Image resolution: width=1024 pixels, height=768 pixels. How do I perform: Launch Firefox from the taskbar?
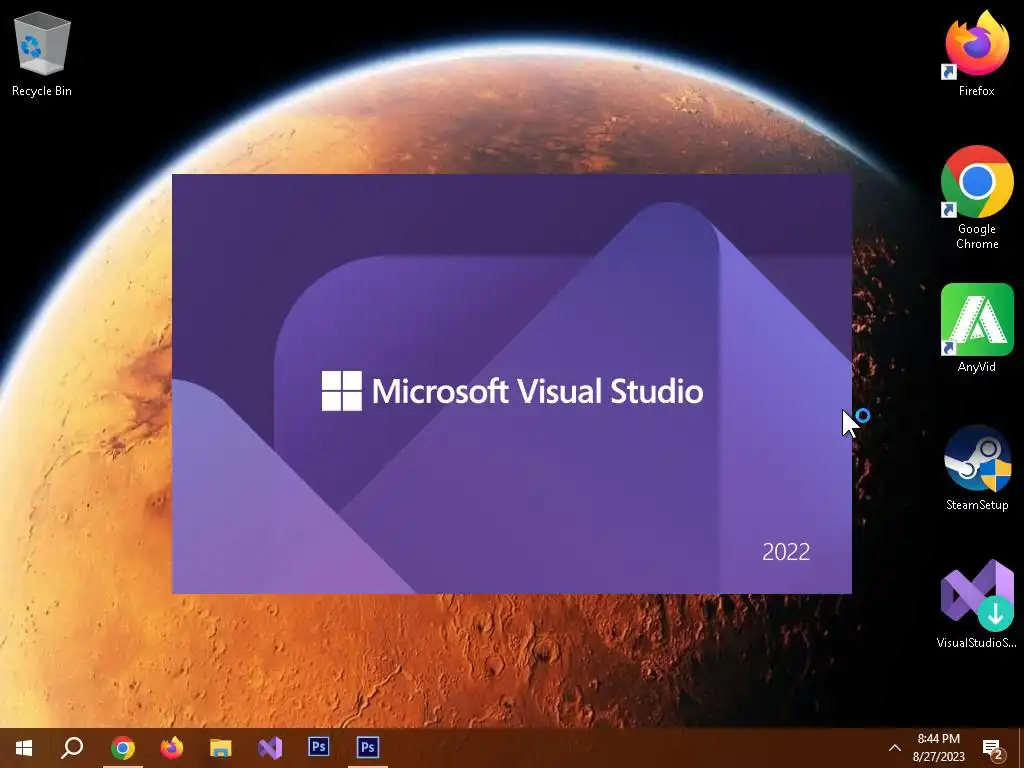172,748
